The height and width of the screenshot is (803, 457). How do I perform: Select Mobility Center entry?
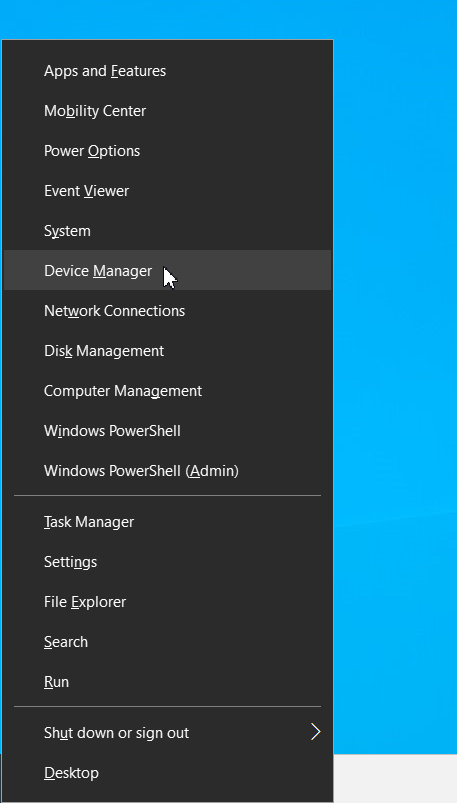click(x=167, y=111)
